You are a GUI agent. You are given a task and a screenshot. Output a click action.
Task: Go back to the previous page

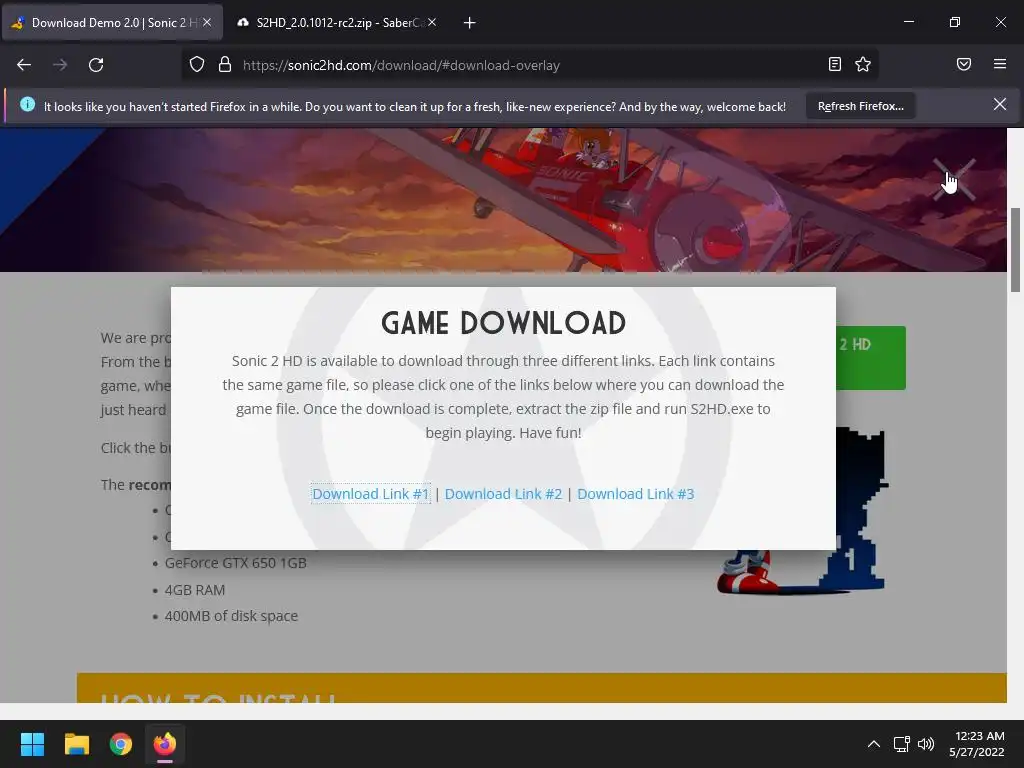[x=24, y=65]
